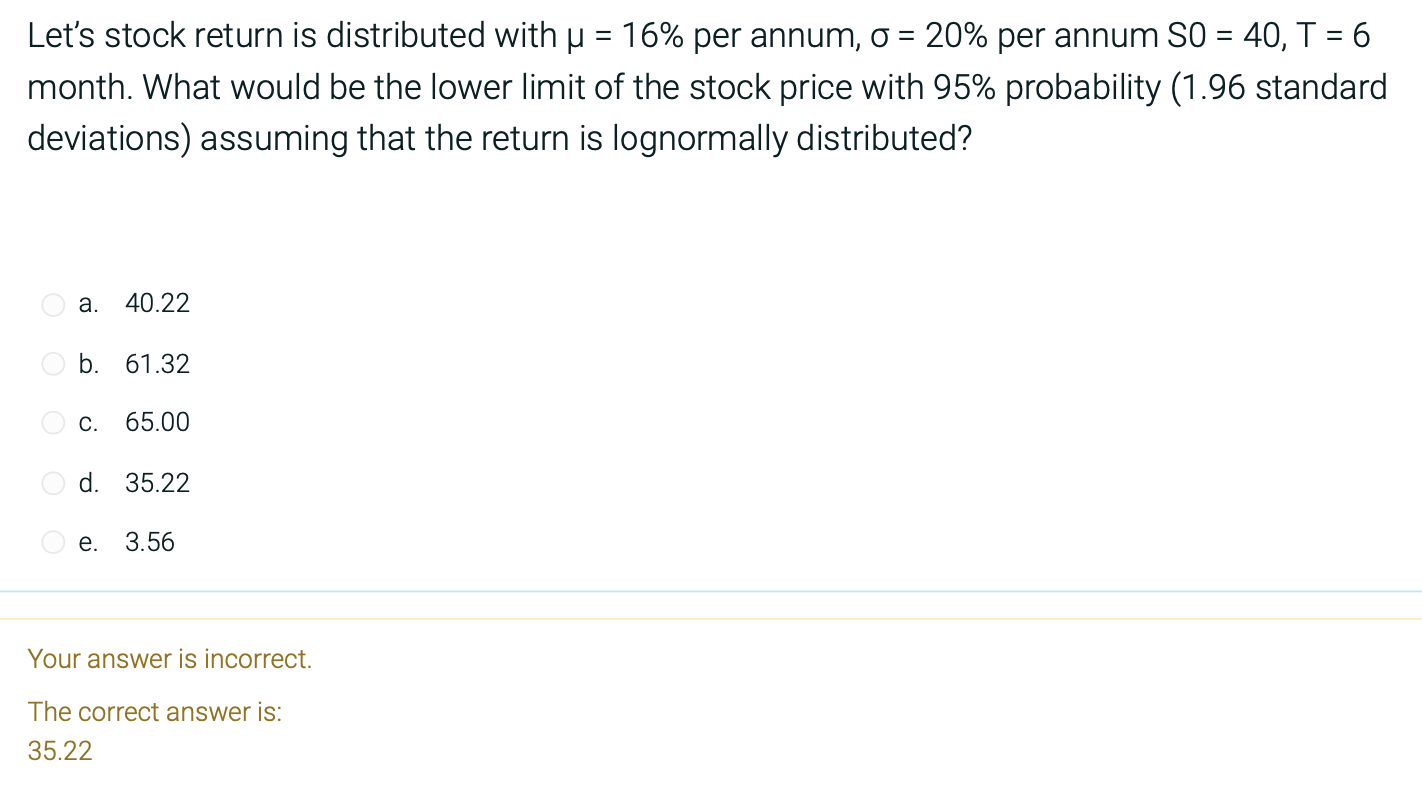The height and width of the screenshot is (794, 1422).
Task: Click the text Your answer is incorrect
Action: tap(170, 659)
